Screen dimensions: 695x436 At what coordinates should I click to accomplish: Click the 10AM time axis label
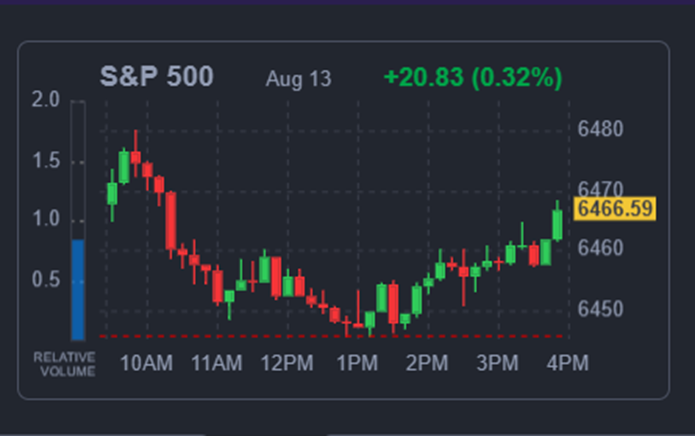point(146,363)
